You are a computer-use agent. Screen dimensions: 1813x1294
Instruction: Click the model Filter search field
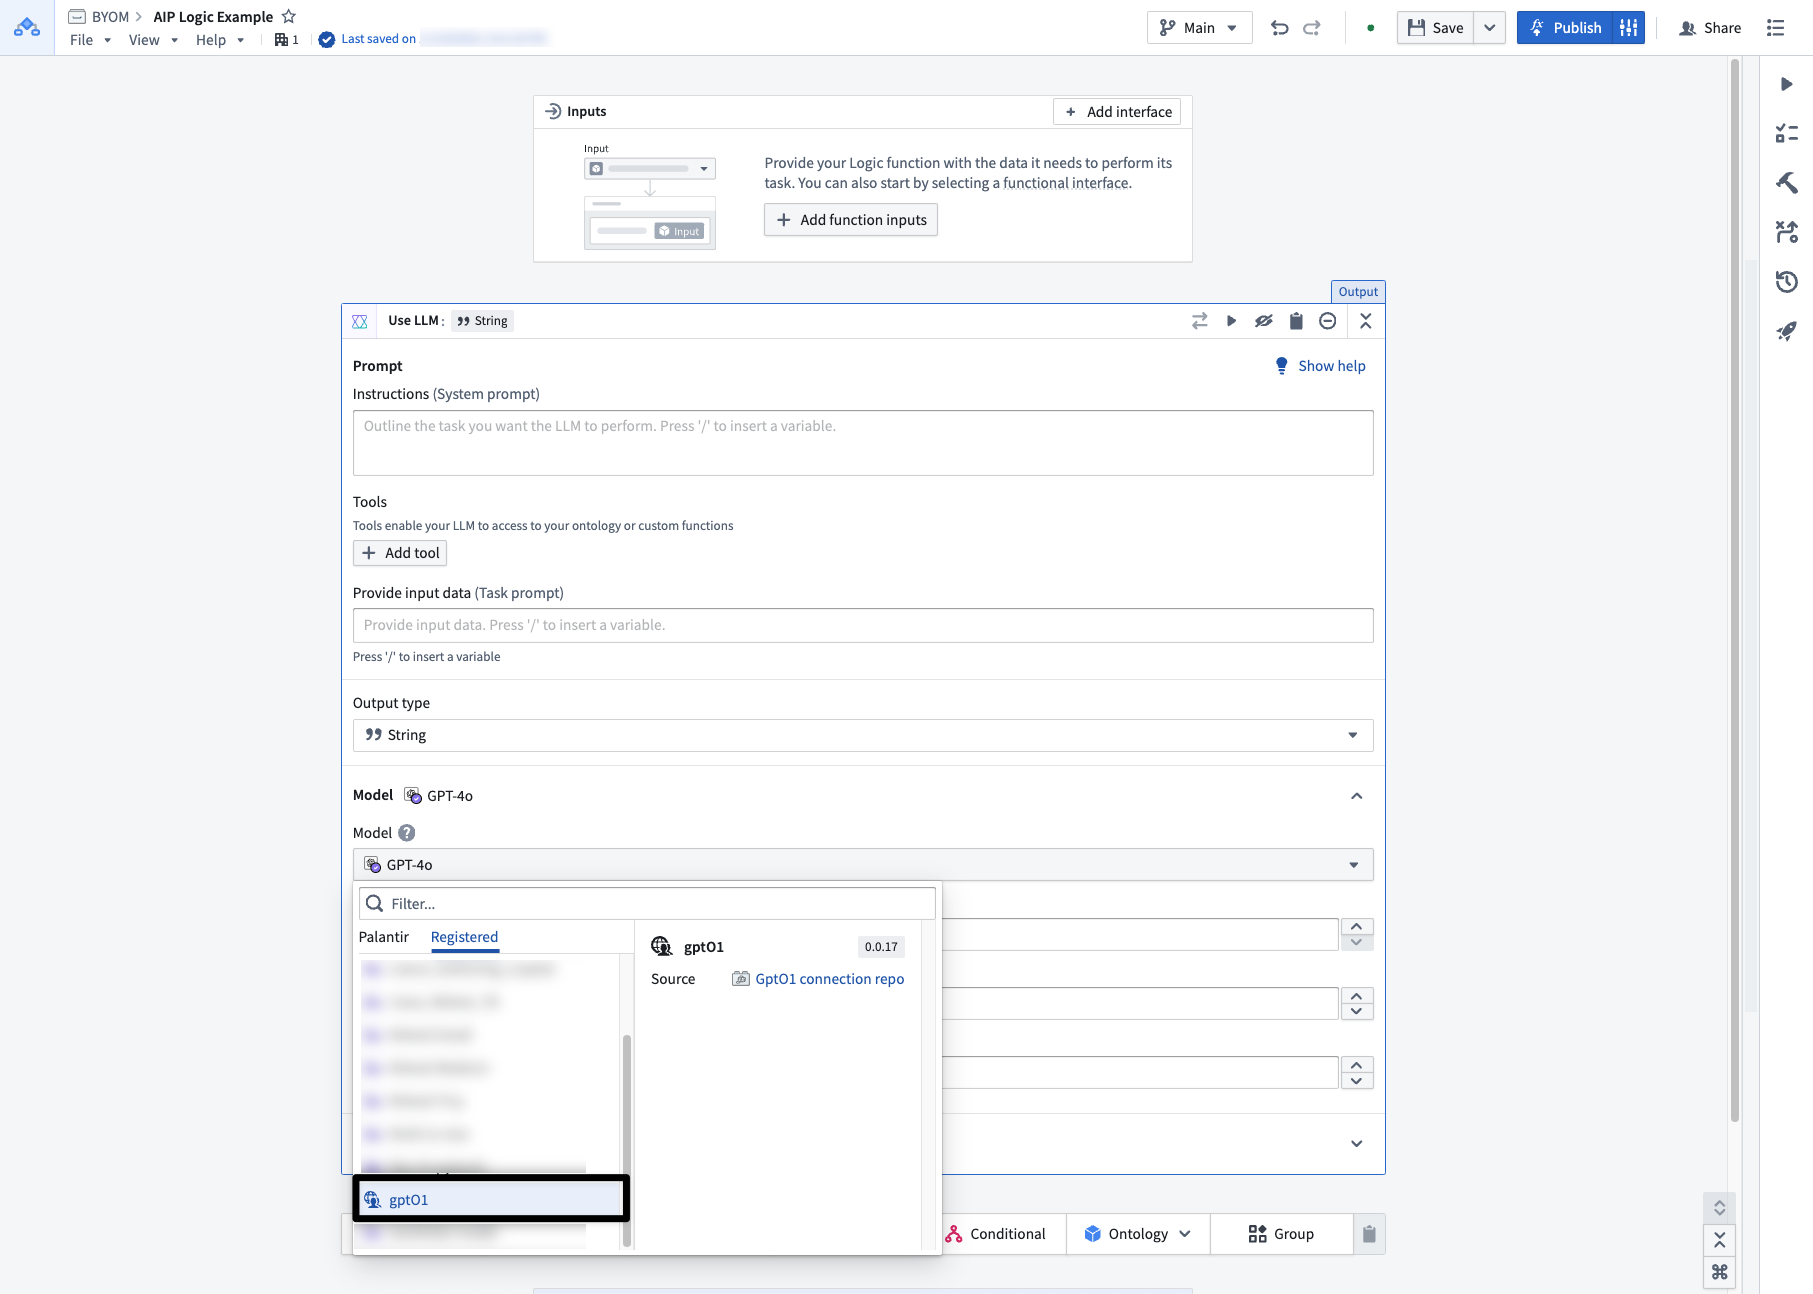pos(646,903)
